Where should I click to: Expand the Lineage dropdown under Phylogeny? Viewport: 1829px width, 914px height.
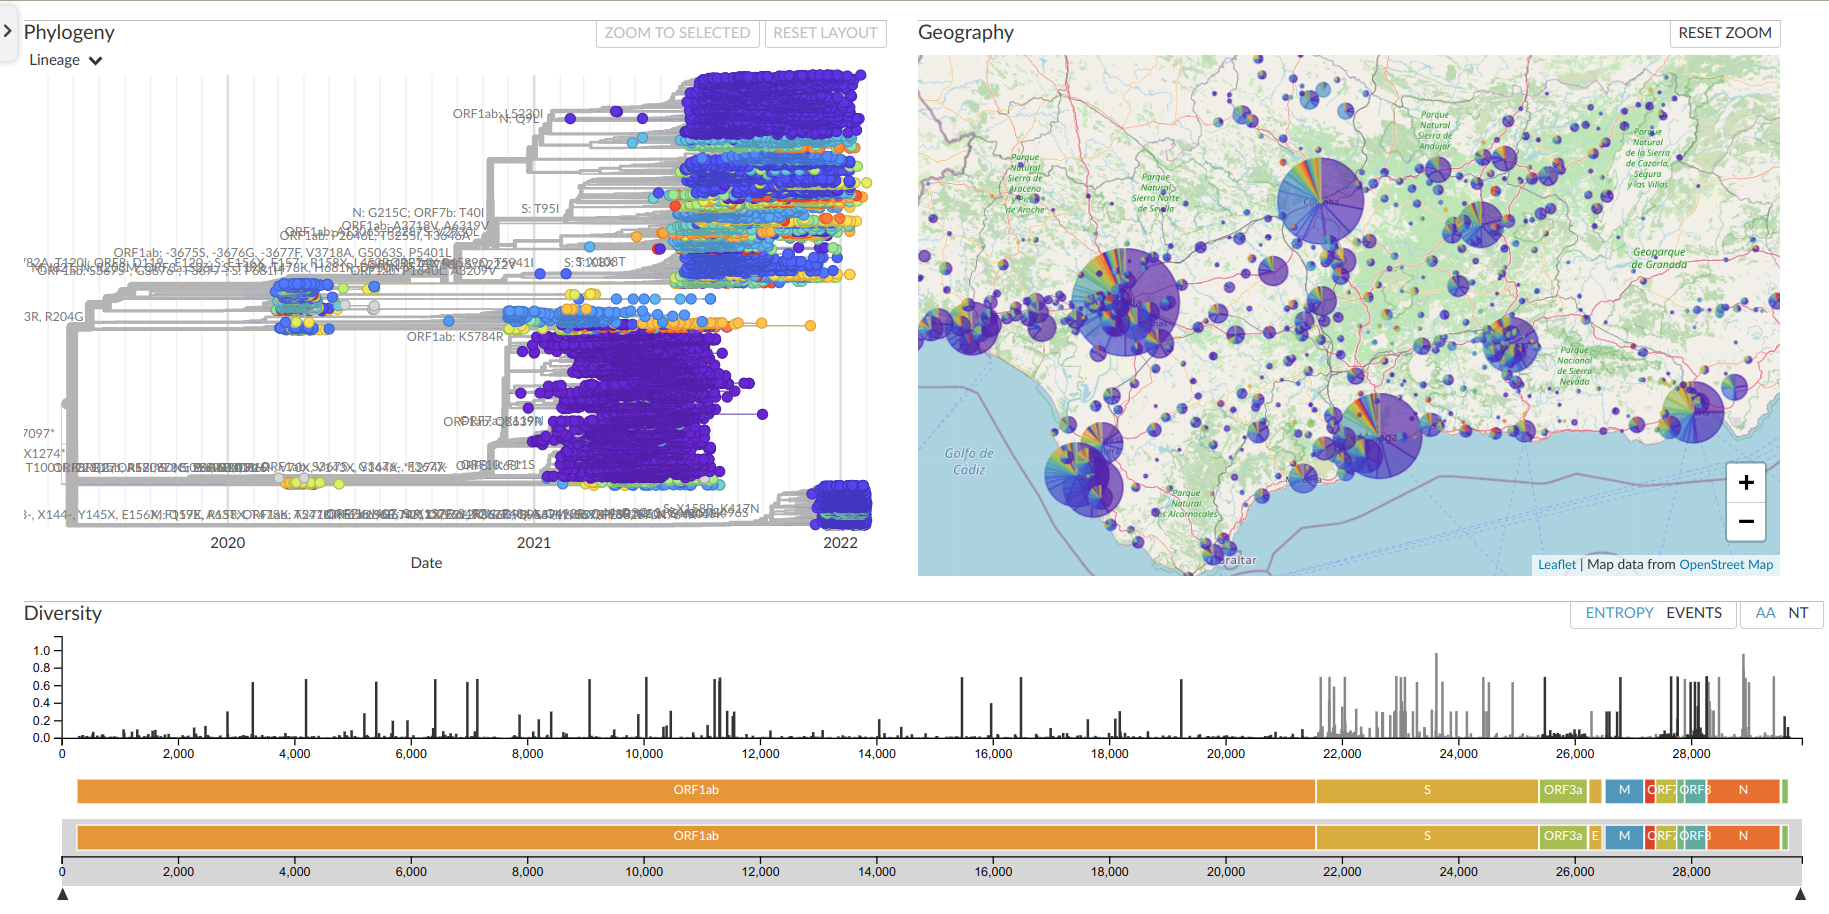[x=66, y=60]
